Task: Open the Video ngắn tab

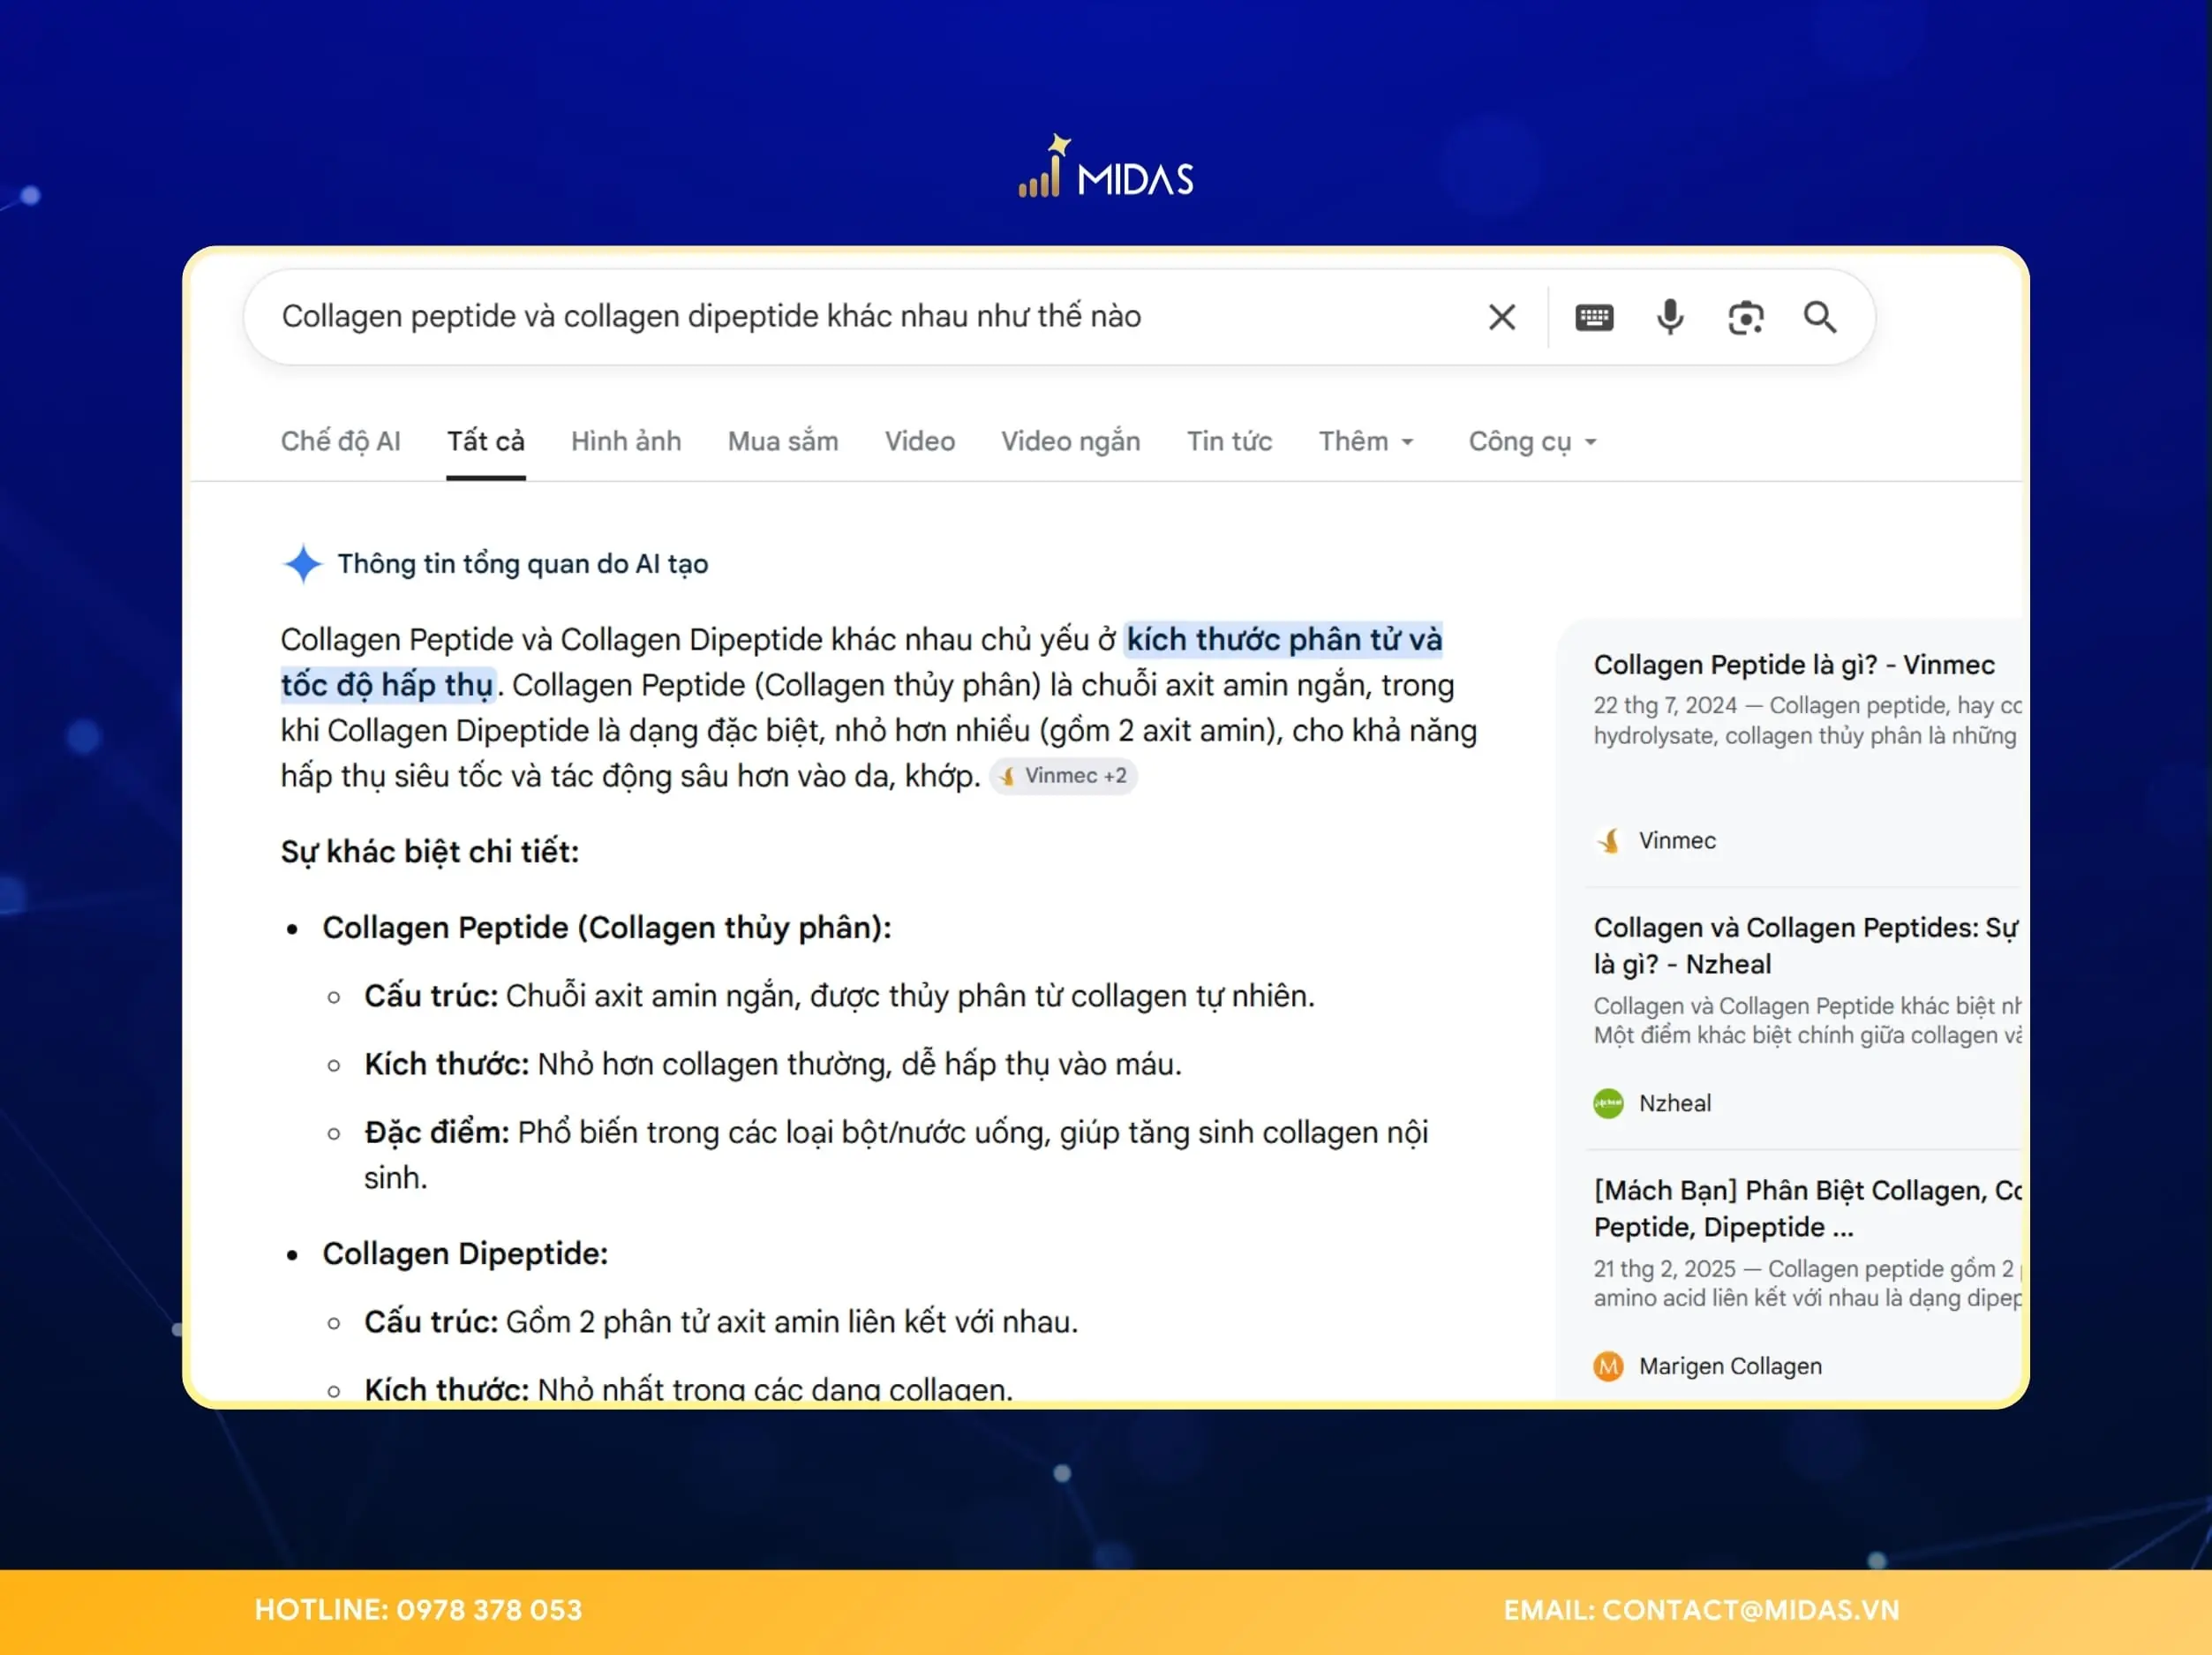Action: tap(1070, 441)
